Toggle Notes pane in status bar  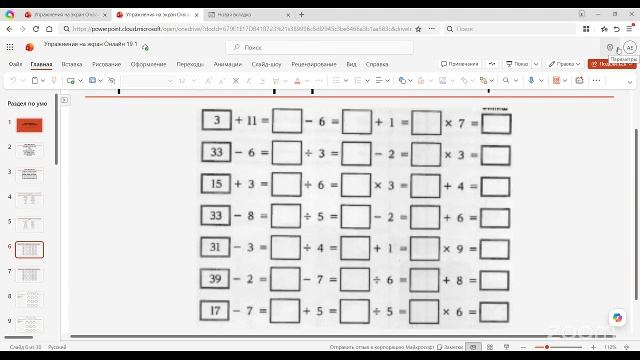click(449, 347)
